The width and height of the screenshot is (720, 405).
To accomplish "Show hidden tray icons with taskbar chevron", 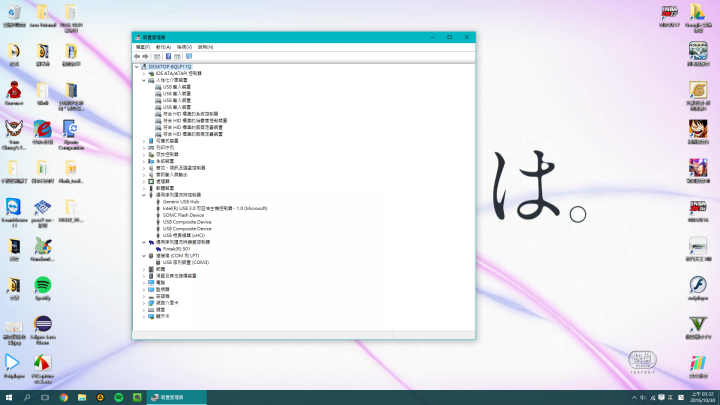I will (634, 398).
